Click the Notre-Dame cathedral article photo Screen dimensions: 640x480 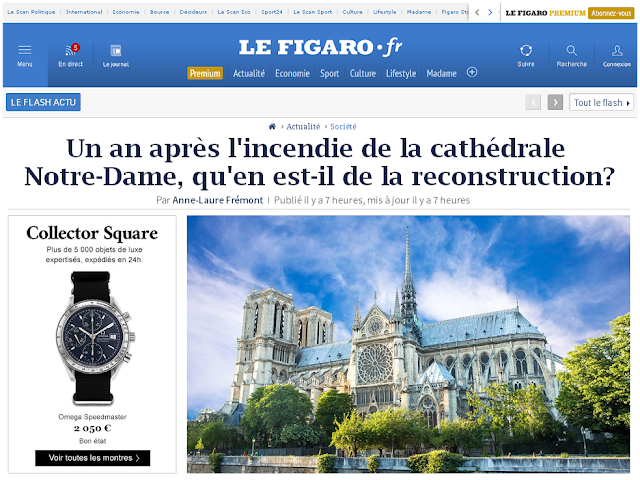[408, 344]
